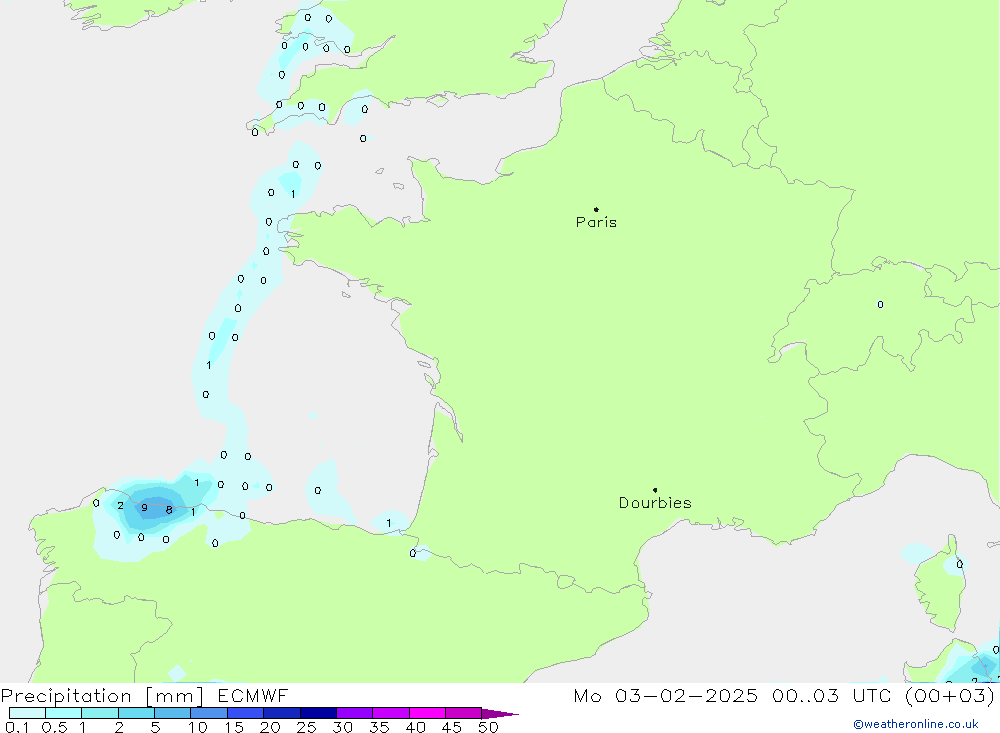Click the '2' precipitation value off Spain
The image size is (1000, 733).
click(x=121, y=506)
